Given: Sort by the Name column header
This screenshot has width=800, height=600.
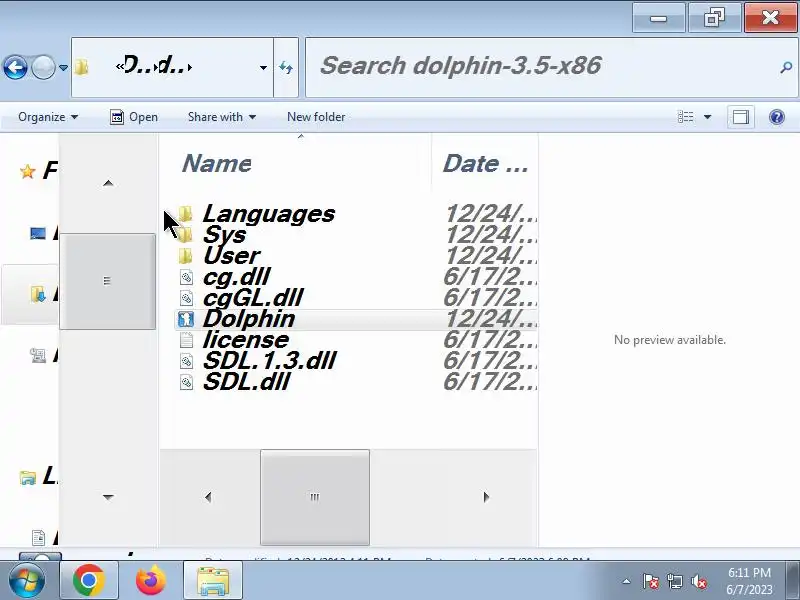Looking at the screenshot, I should pyautogui.click(x=295, y=164).
